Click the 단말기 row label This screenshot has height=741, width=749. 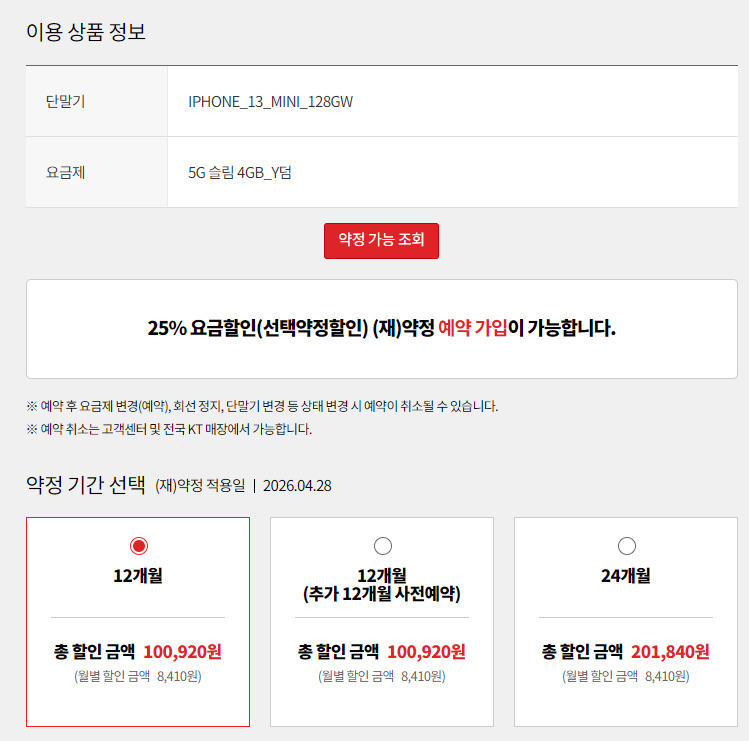tap(66, 101)
